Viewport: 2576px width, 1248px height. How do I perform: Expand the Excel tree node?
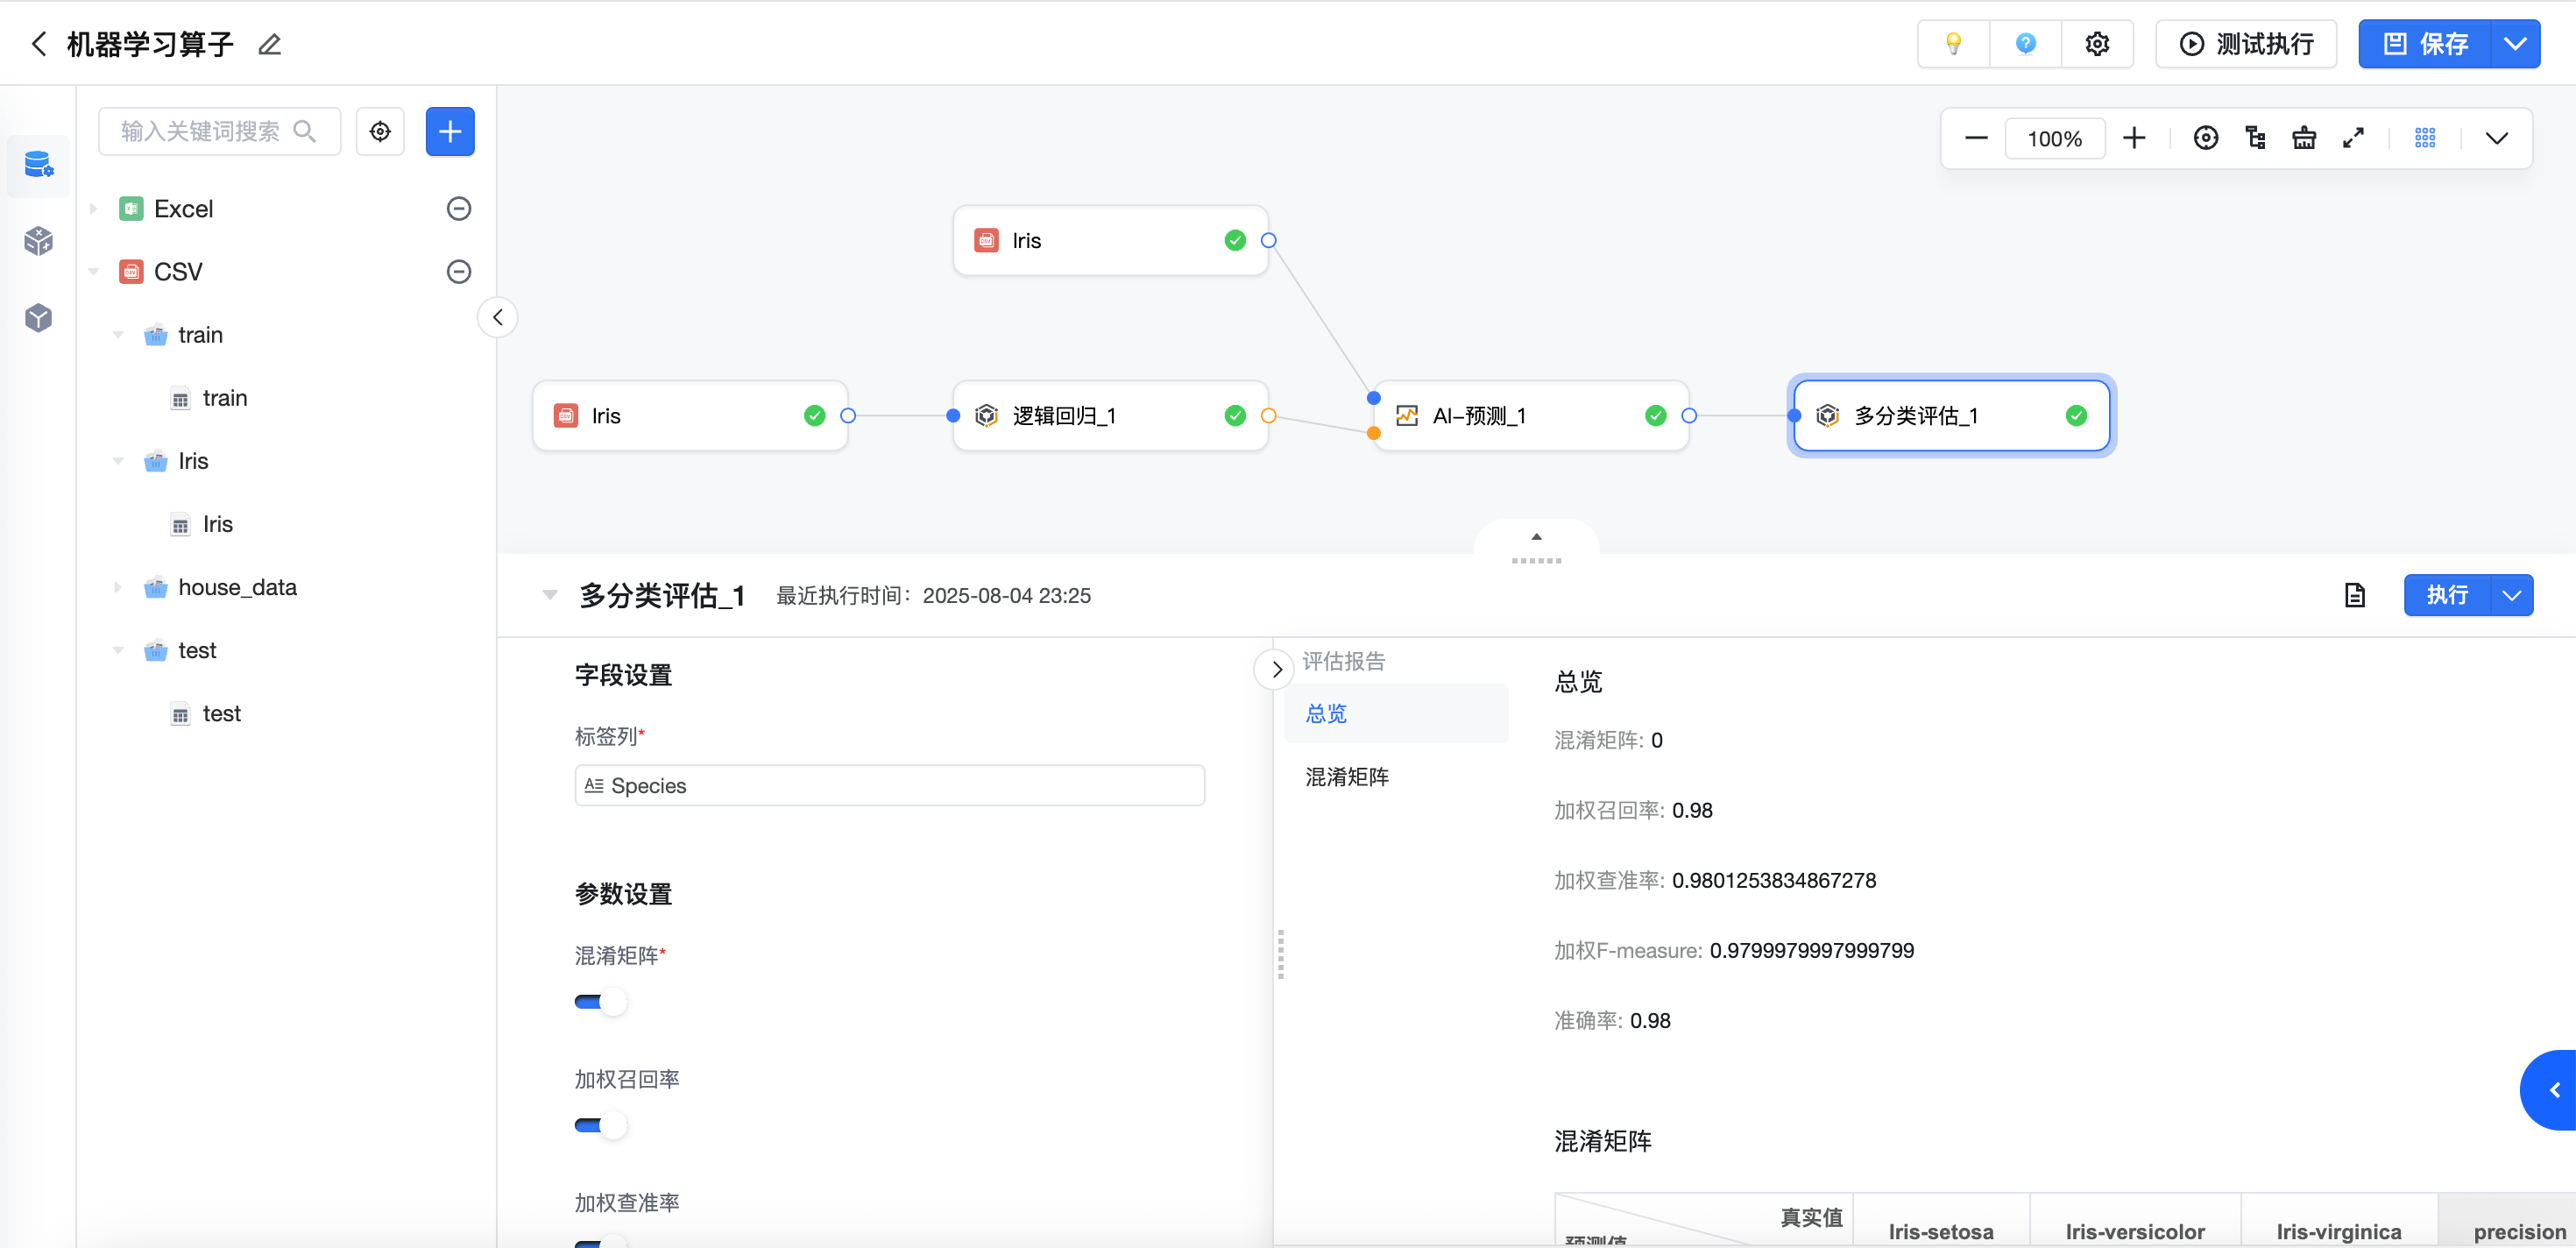[93, 209]
